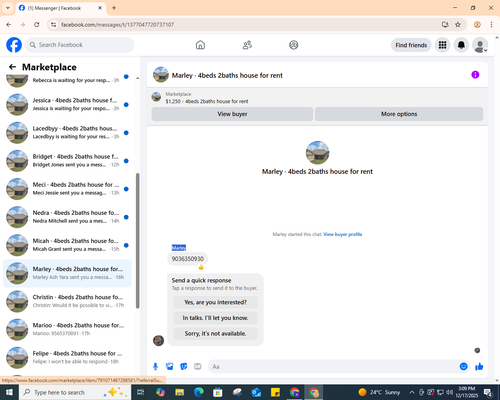
Task: Show hidden system tray icons
Action: (x=412, y=392)
